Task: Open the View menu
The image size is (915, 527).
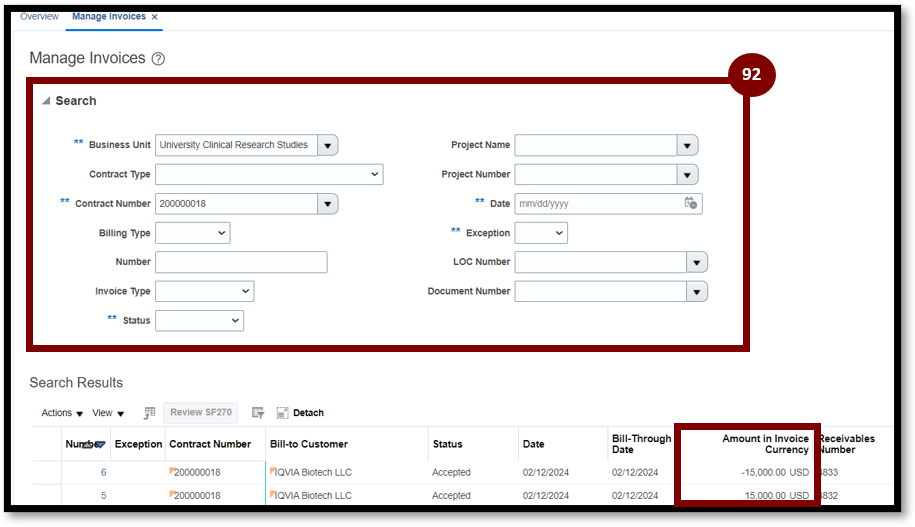Action: click(108, 413)
